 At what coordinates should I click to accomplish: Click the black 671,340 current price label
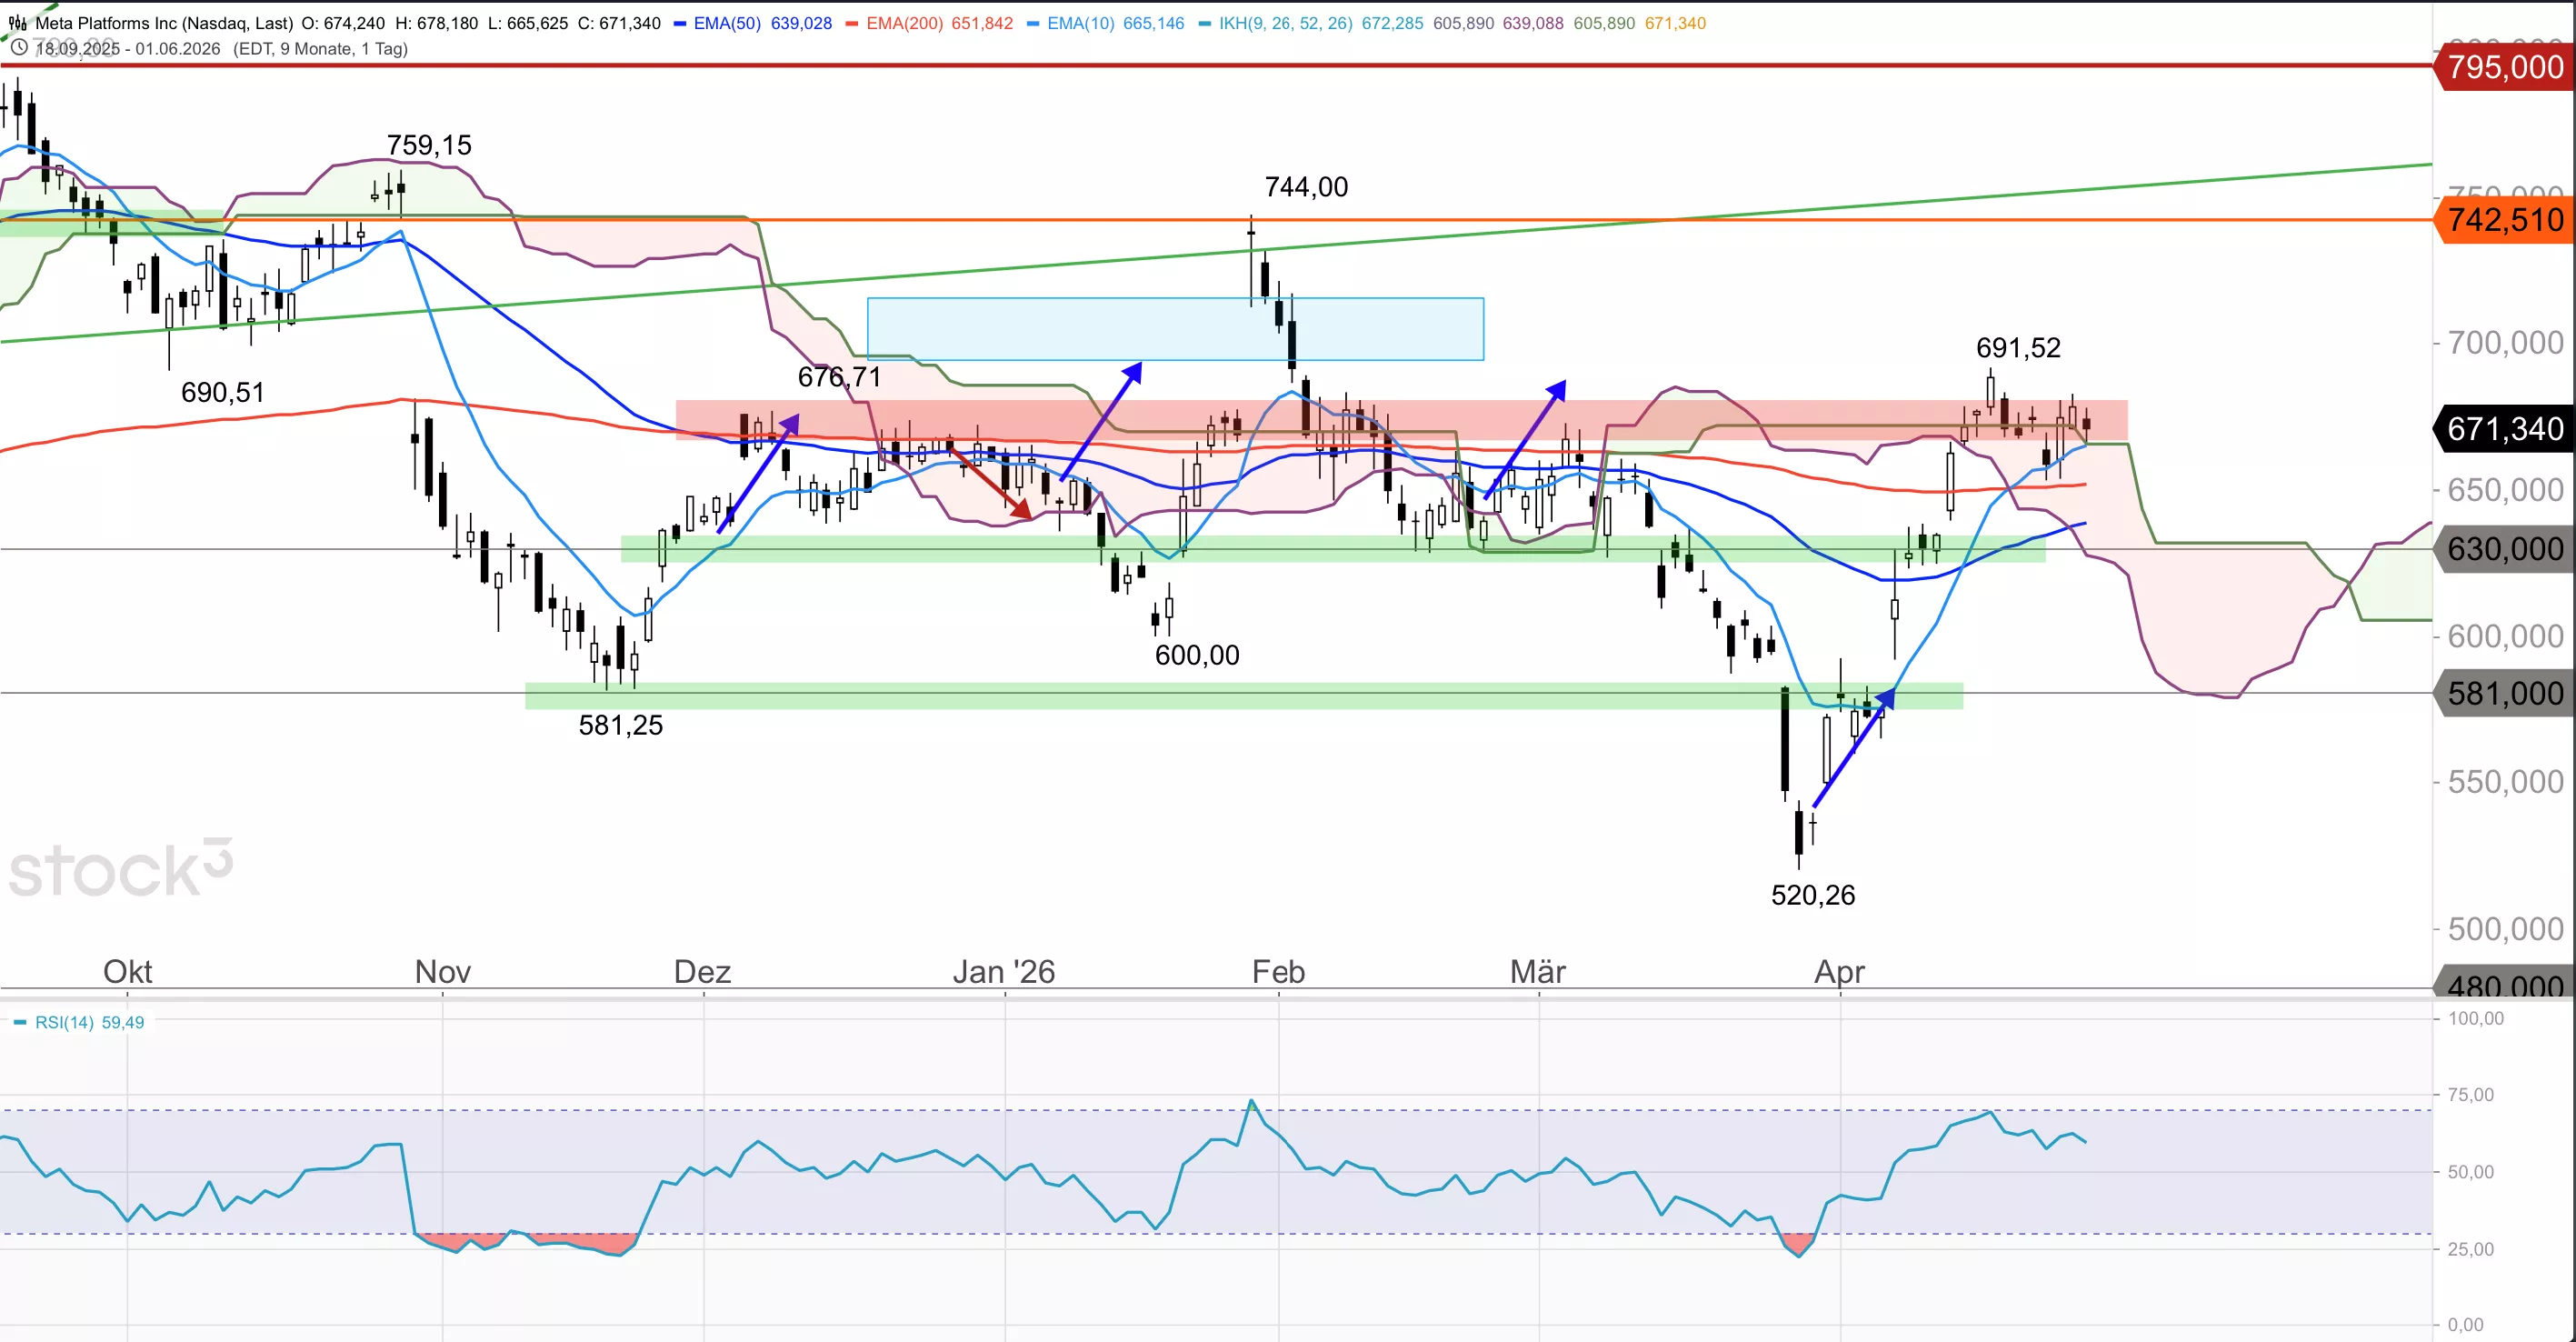(x=2503, y=429)
